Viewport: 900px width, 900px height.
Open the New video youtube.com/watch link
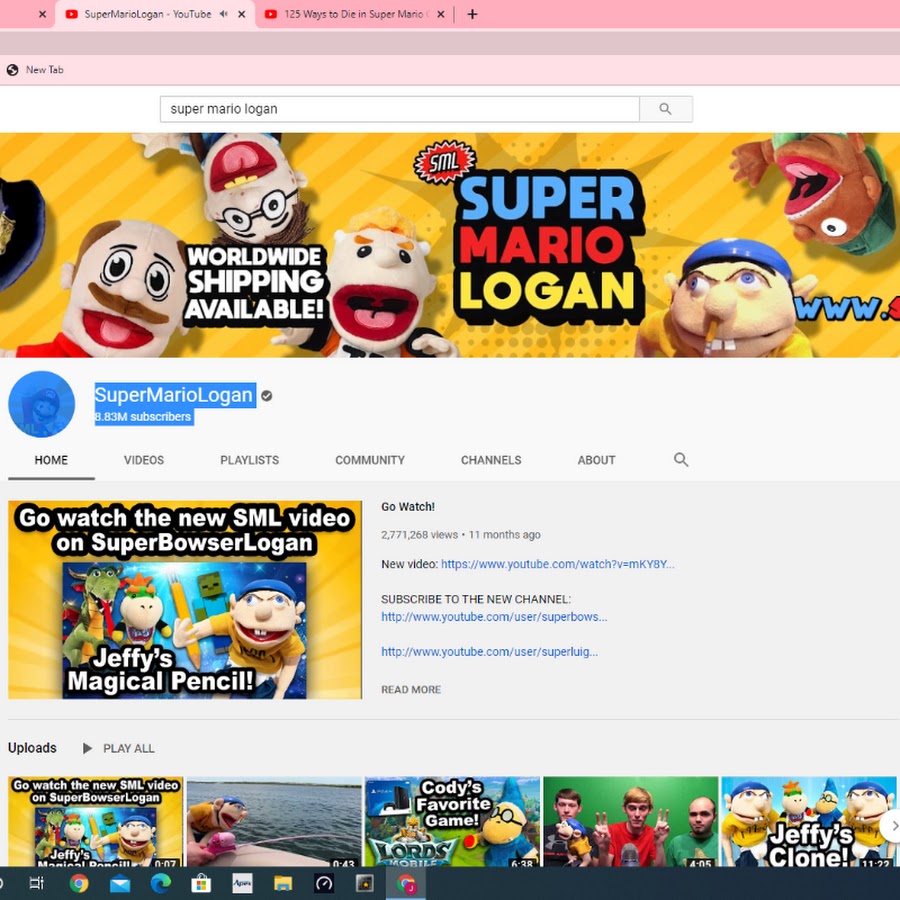click(557, 564)
